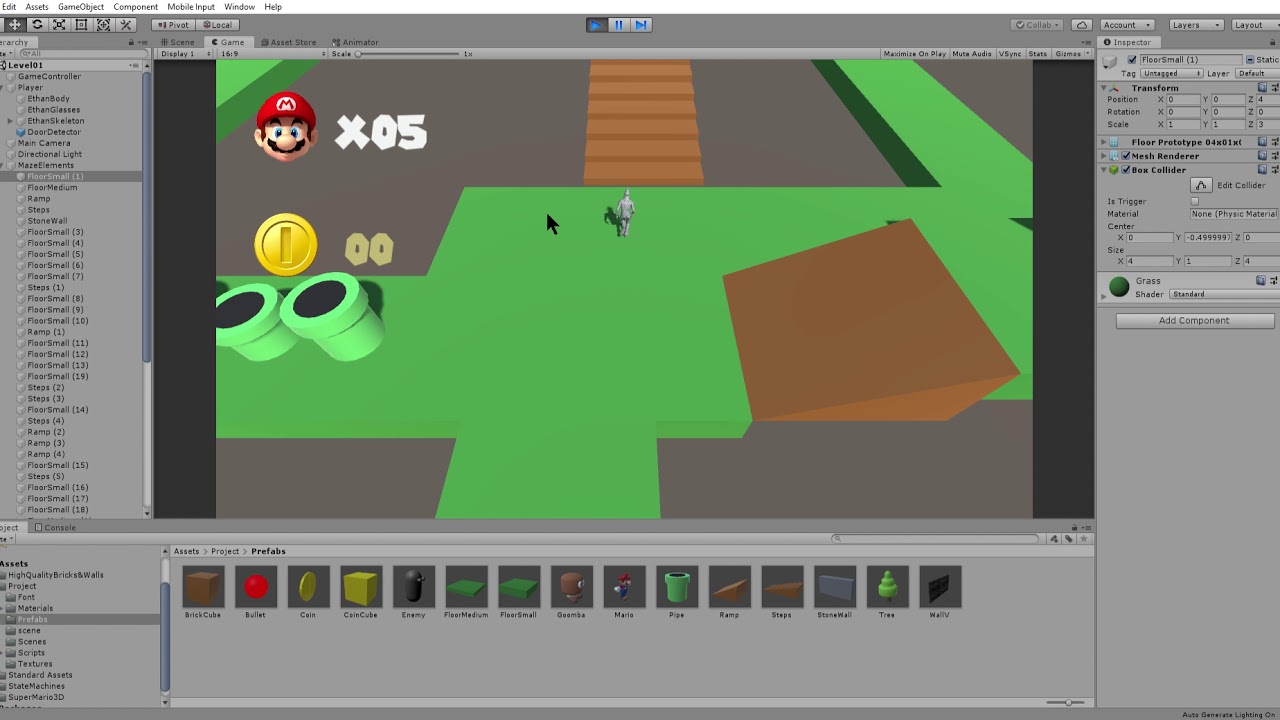Select the Scale tool in the toolbar

(x=59, y=24)
